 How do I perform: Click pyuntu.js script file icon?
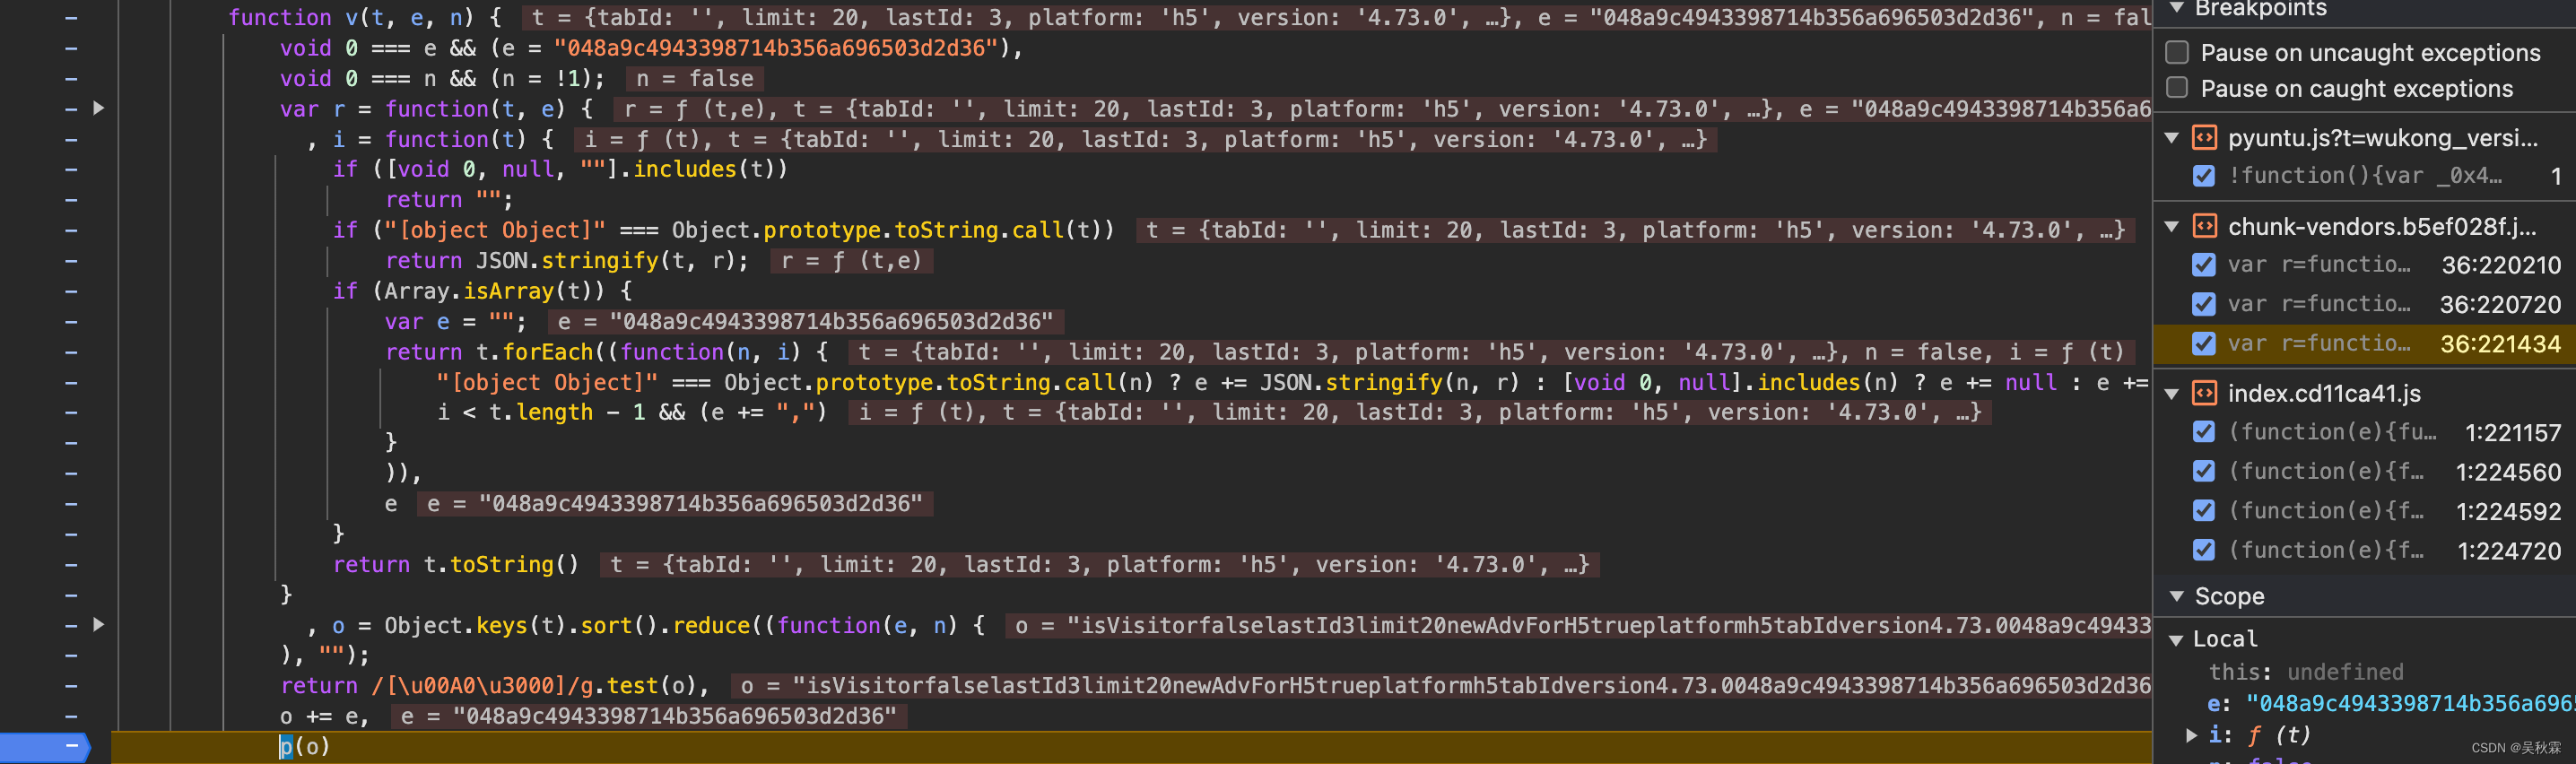tap(2205, 138)
